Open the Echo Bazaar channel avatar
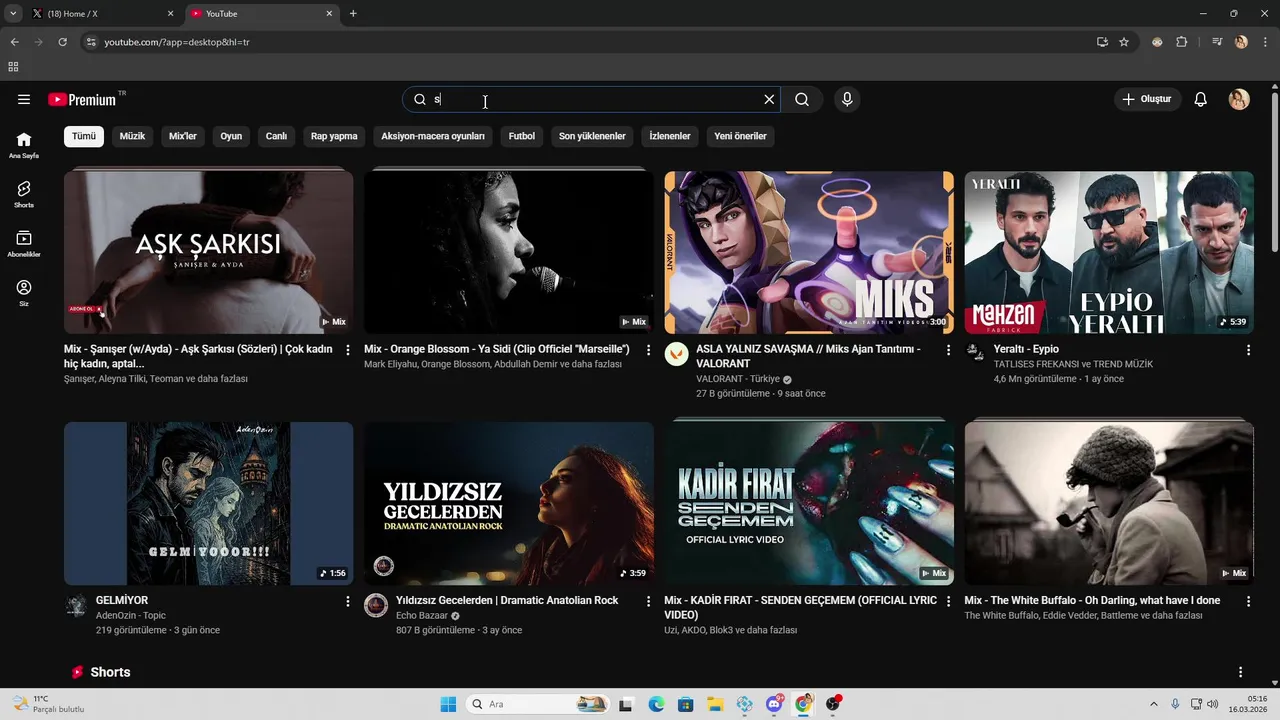Screen dimensions: 1280x720 point(376,605)
